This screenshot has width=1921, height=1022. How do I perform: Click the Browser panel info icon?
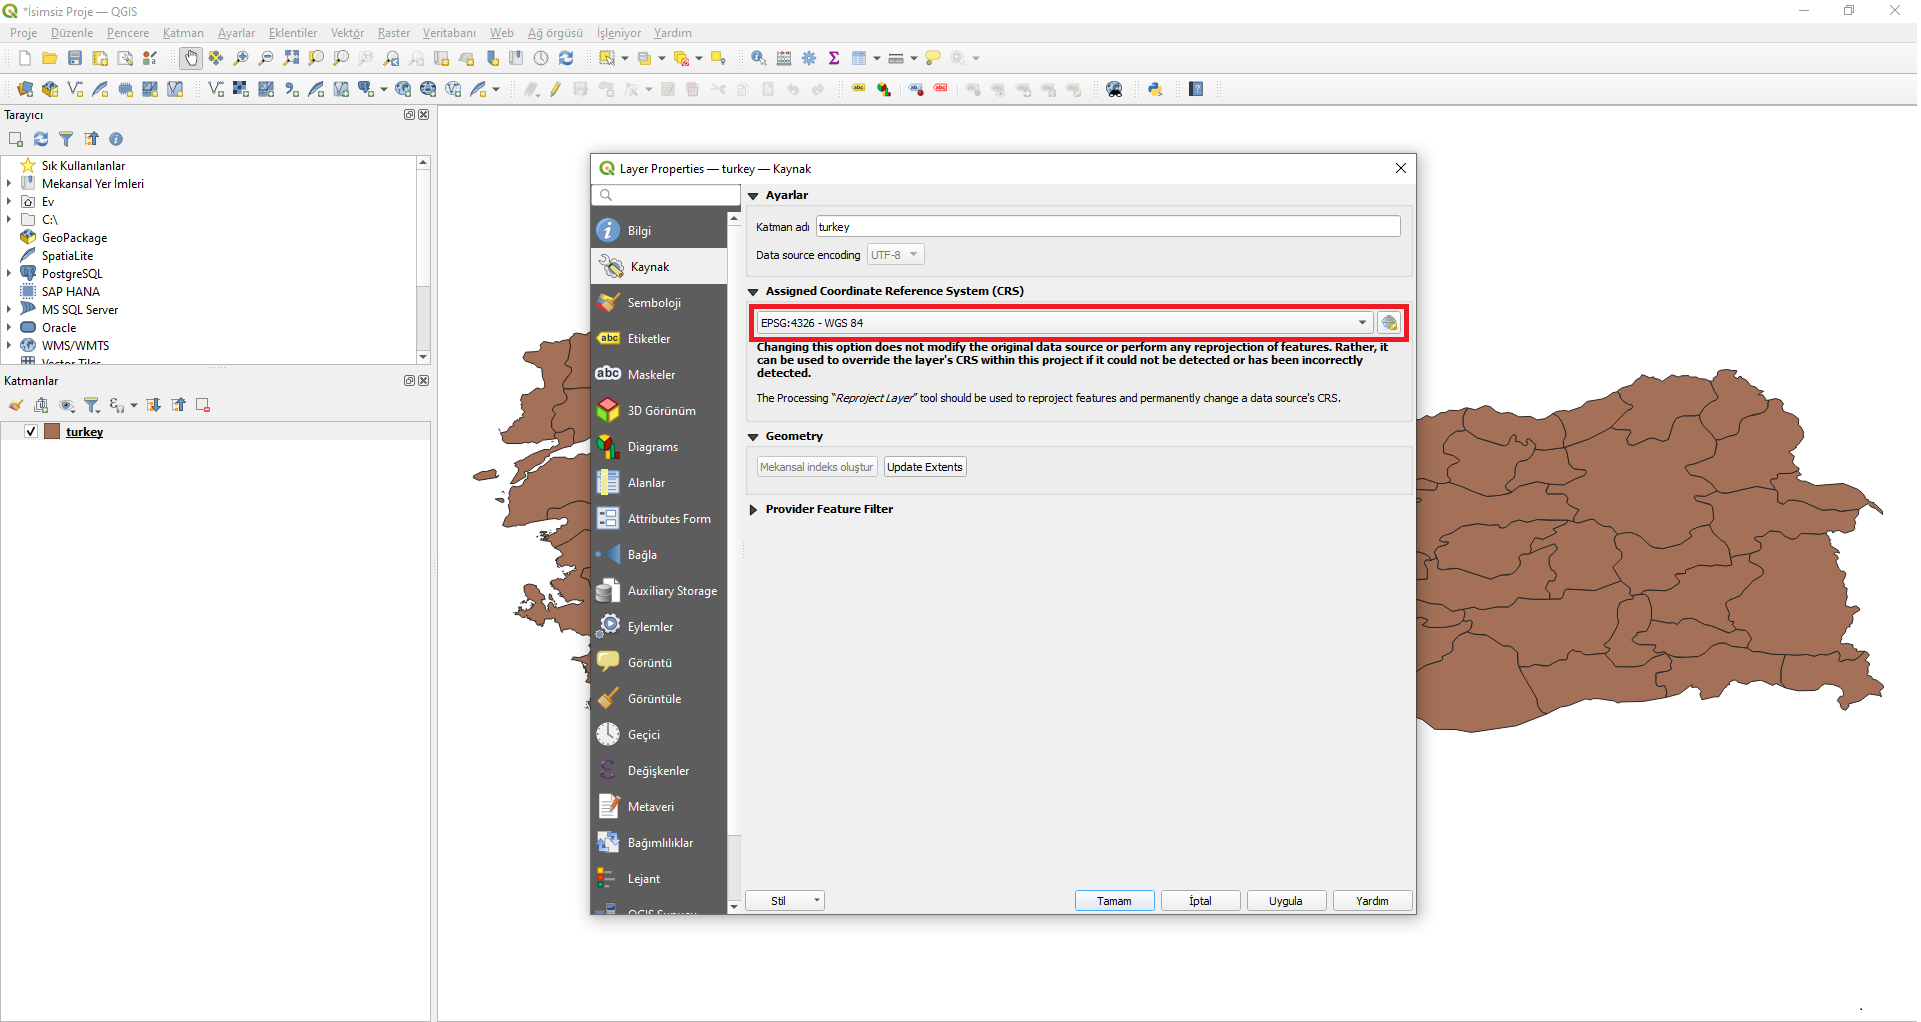(116, 139)
